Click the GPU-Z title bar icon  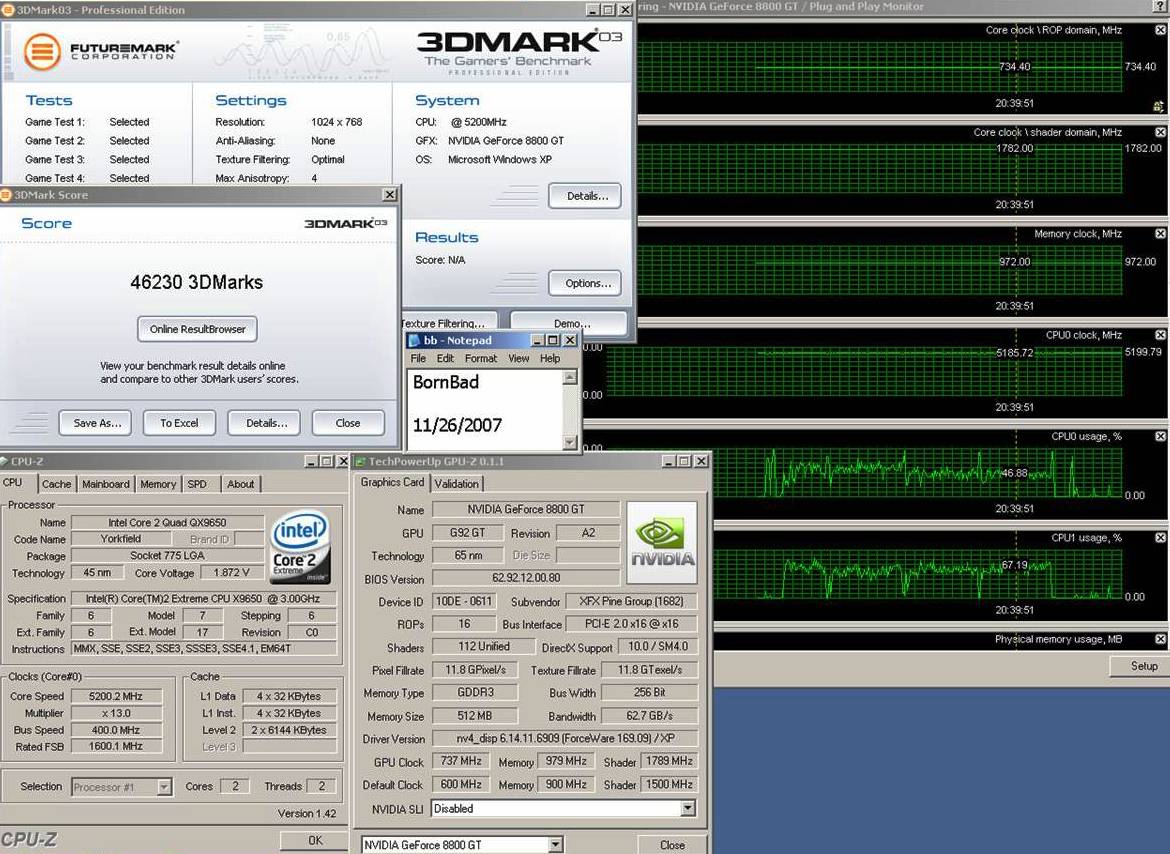(360, 462)
